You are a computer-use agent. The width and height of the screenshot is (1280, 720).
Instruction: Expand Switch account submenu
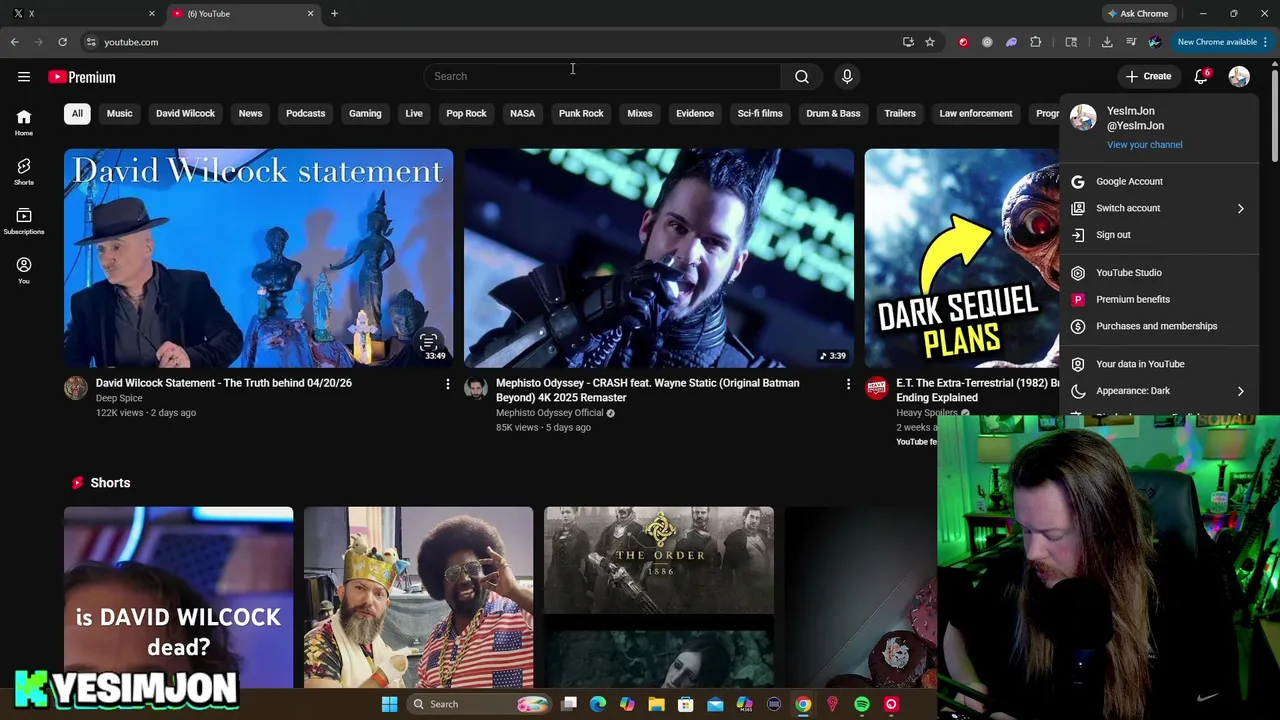click(x=1159, y=208)
